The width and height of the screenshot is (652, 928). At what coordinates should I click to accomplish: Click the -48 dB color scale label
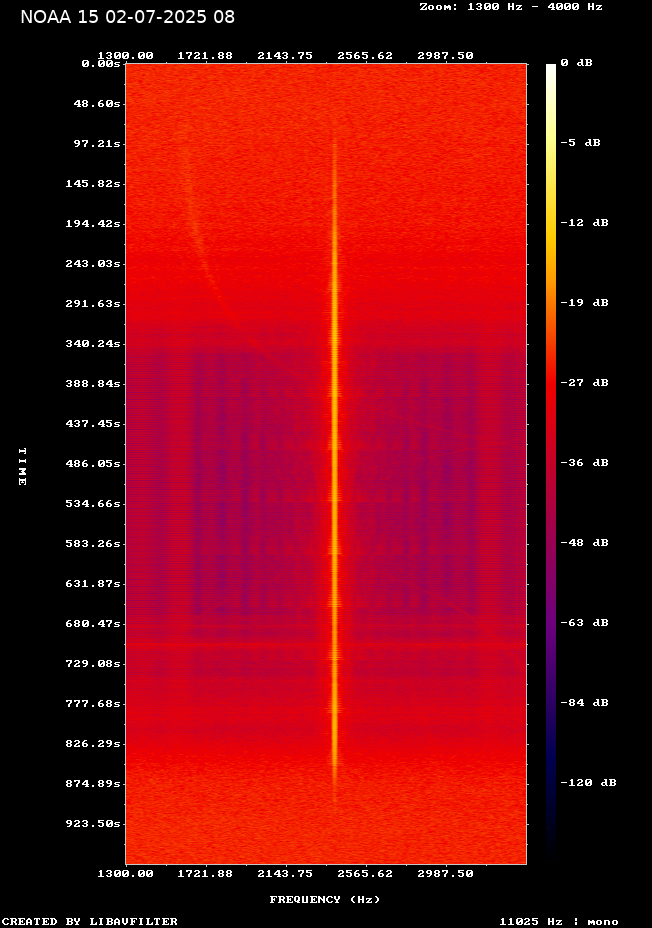585,543
